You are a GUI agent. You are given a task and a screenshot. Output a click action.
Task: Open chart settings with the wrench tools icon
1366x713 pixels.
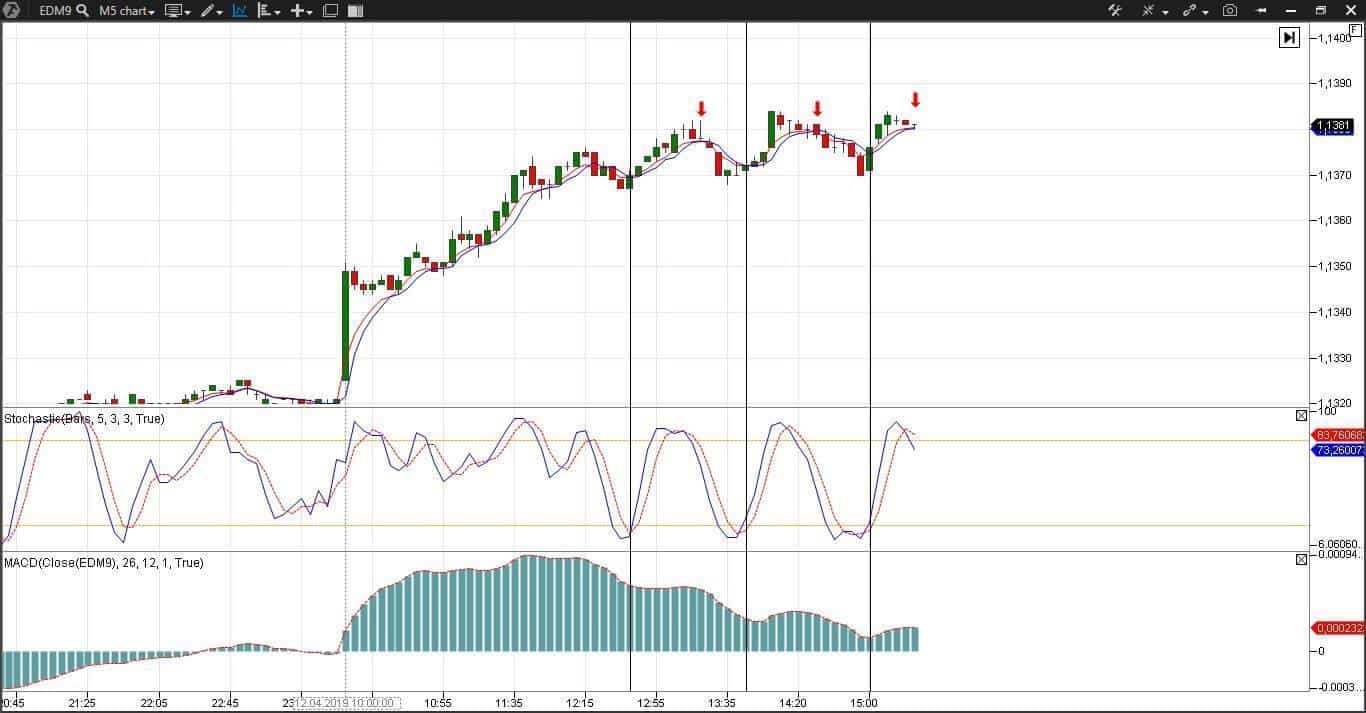1115,11
